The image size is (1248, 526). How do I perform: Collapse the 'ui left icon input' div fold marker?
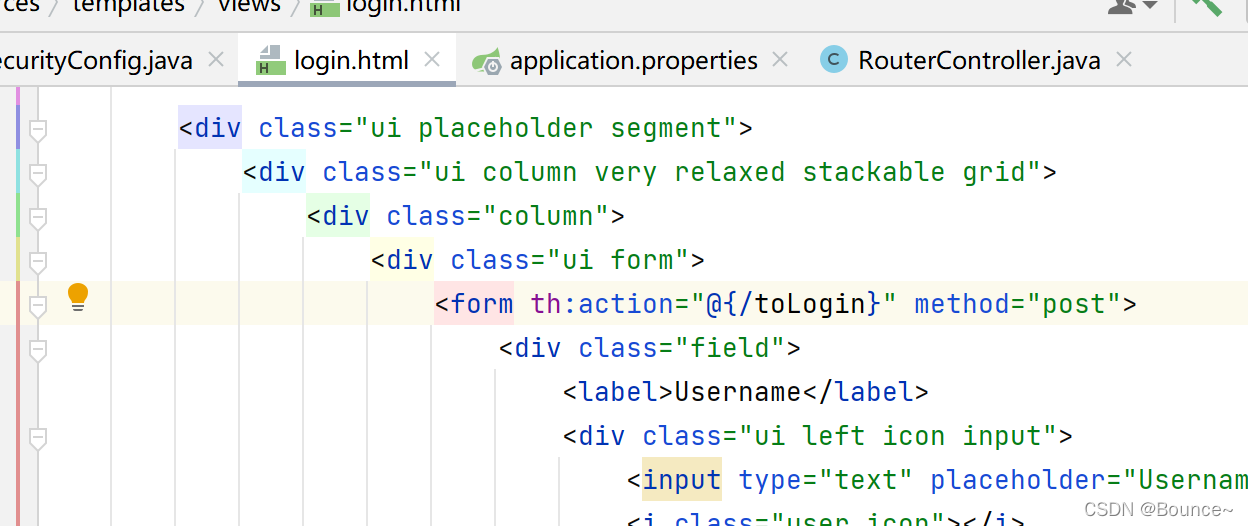click(38, 437)
